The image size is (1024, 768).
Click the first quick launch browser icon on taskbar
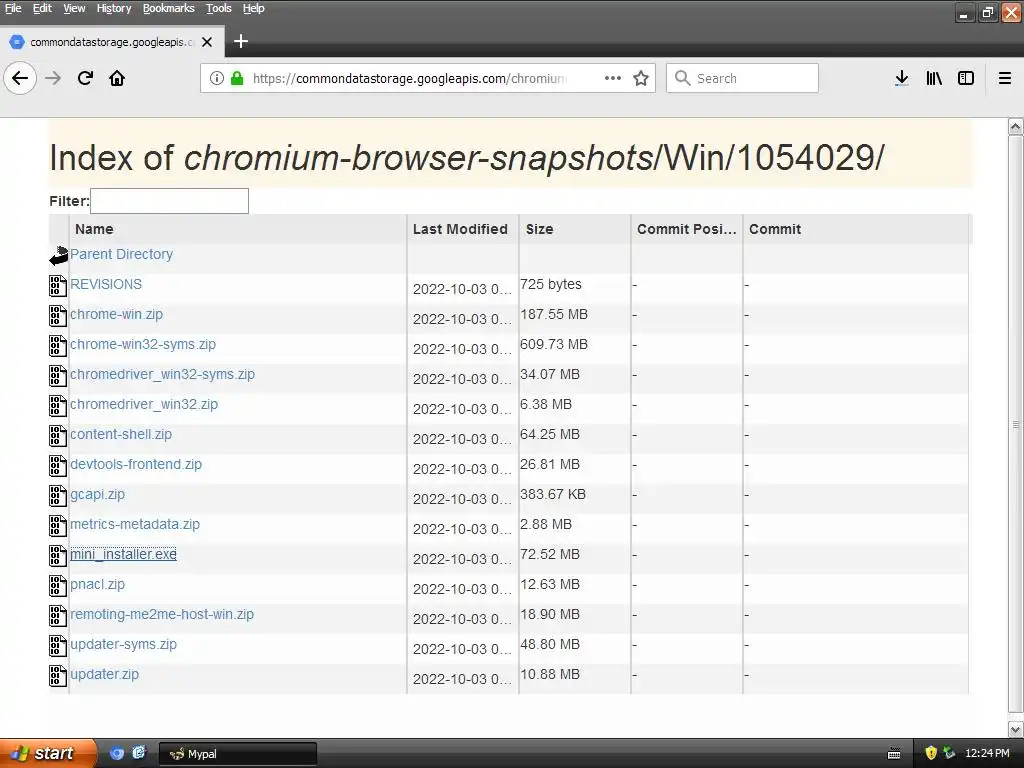click(x=117, y=754)
